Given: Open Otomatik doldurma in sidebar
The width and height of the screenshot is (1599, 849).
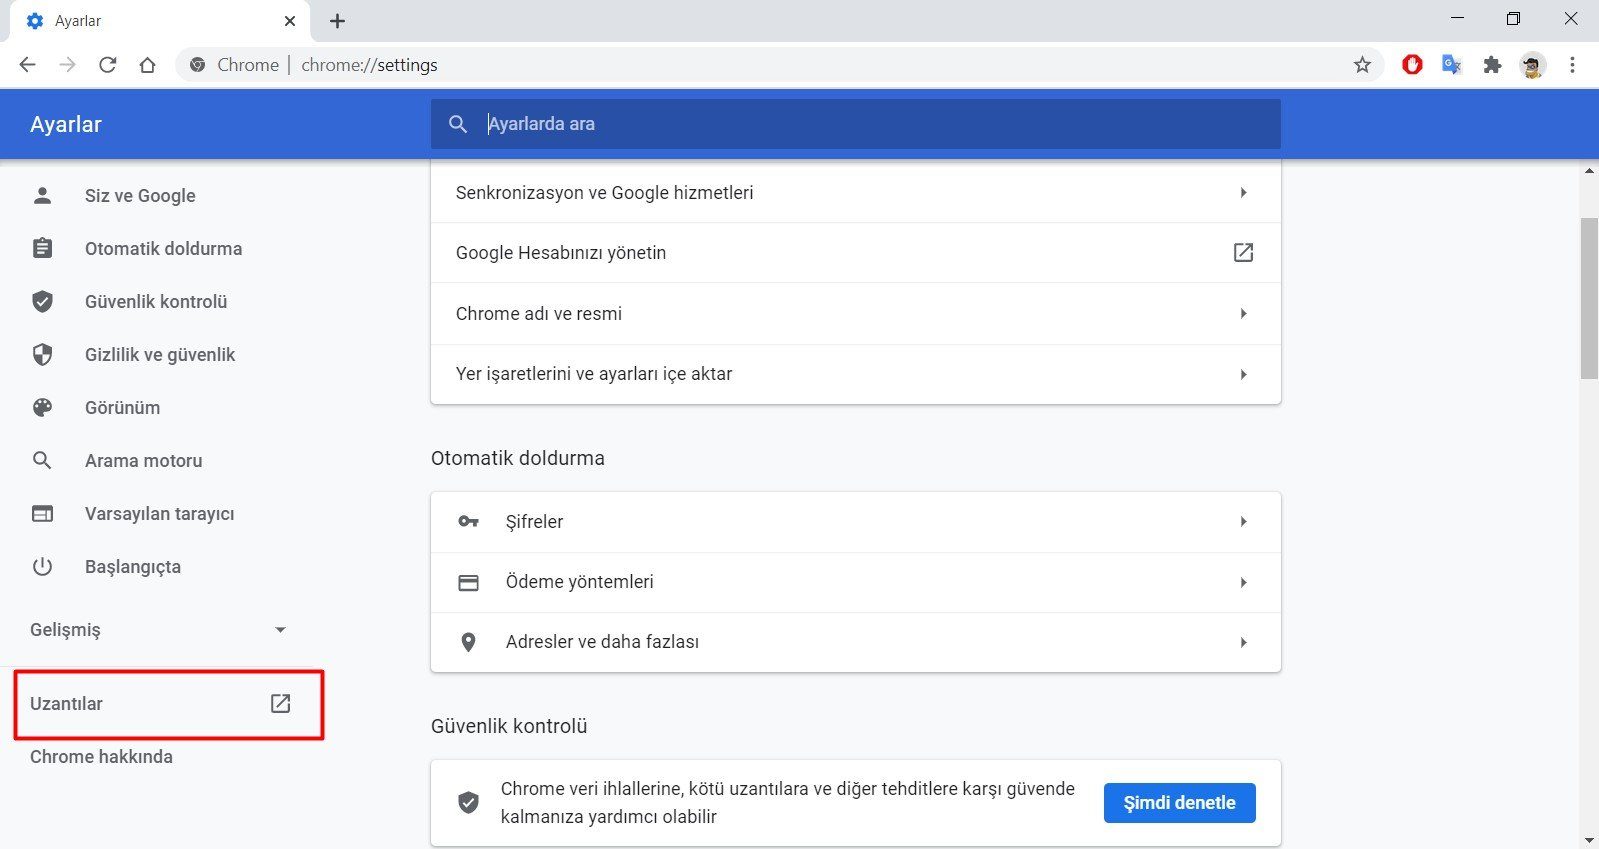Looking at the screenshot, I should tap(163, 249).
